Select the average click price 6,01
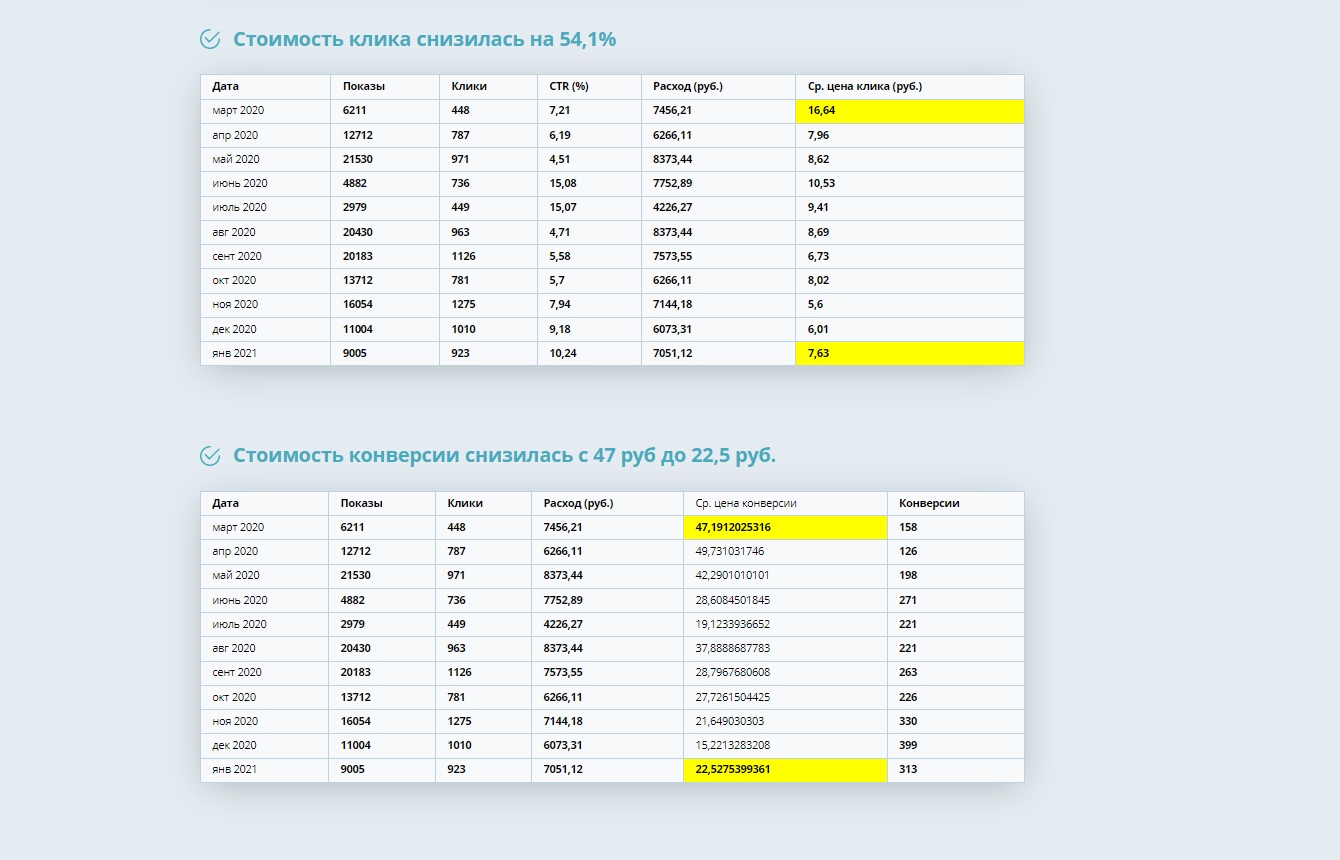 pyautogui.click(x=818, y=329)
